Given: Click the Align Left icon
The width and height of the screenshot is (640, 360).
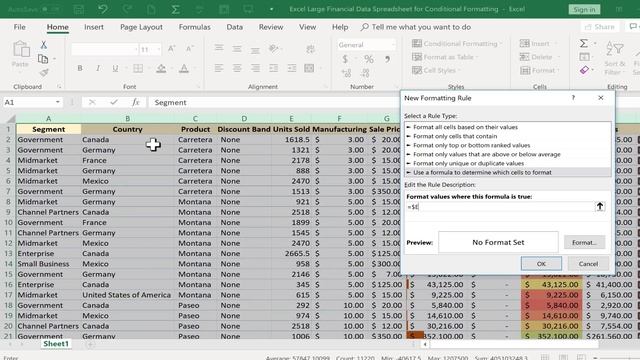Looking at the screenshot, I should pos(219,68).
